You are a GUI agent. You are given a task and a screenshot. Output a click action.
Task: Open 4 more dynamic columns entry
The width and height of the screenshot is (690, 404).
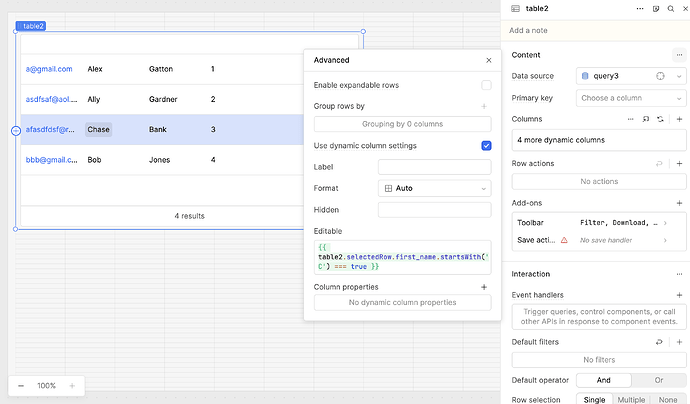(598, 140)
